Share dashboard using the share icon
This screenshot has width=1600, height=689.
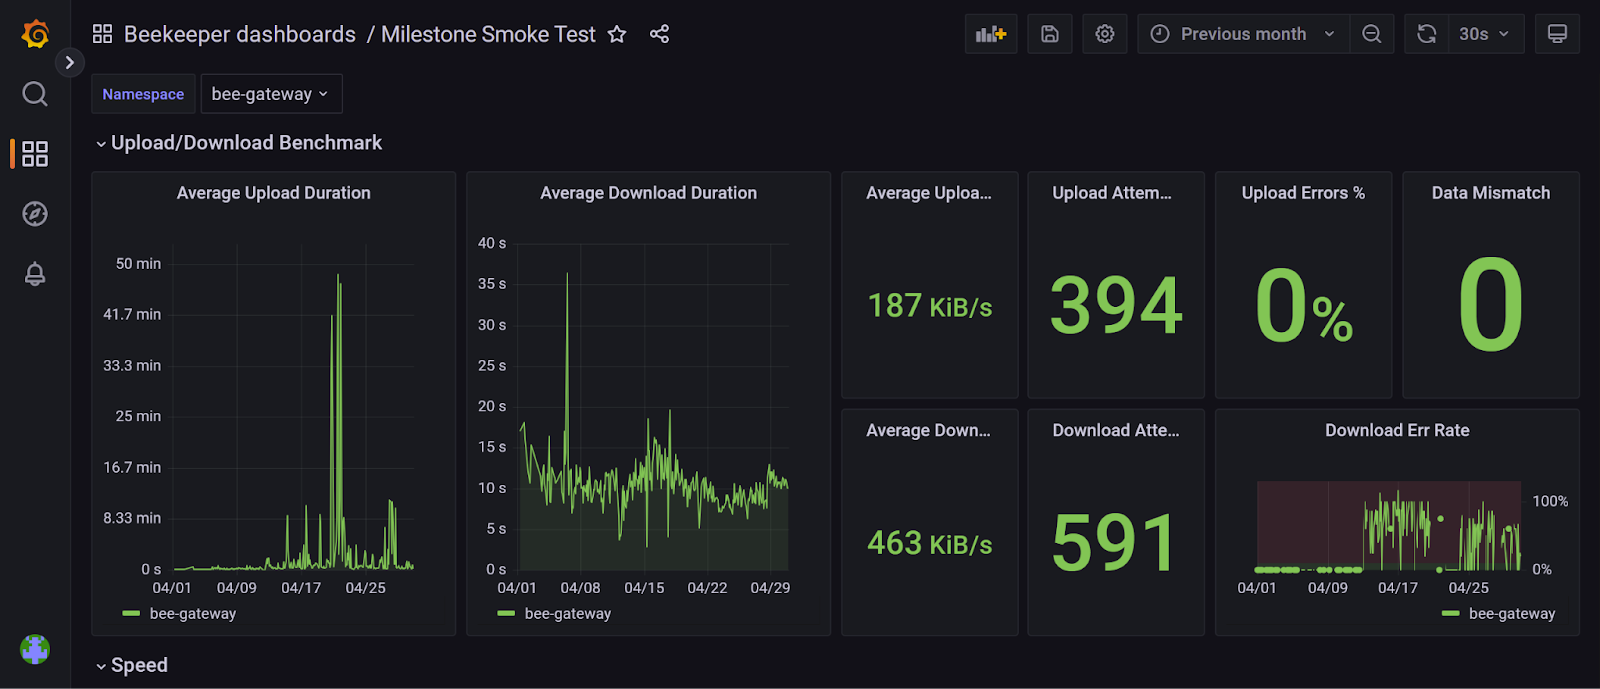click(659, 34)
